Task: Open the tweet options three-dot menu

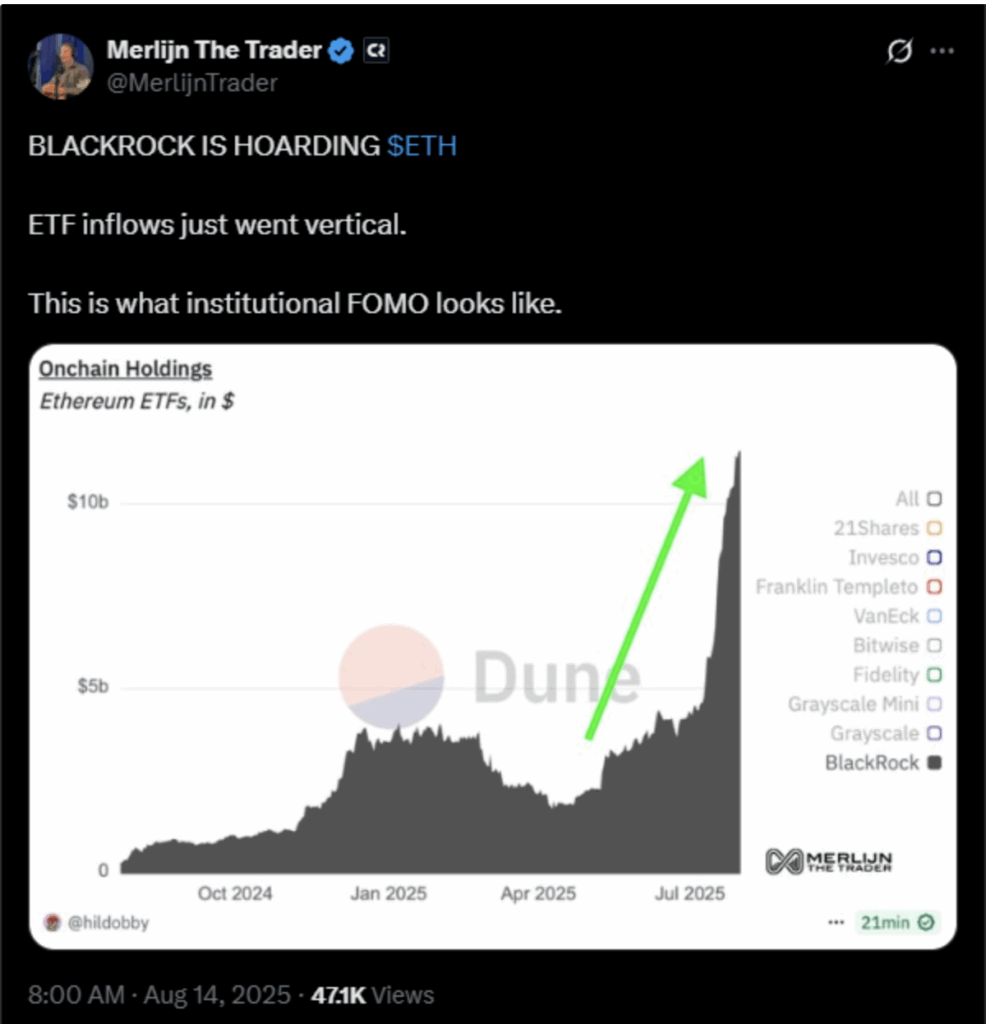Action: pyautogui.click(x=942, y=50)
